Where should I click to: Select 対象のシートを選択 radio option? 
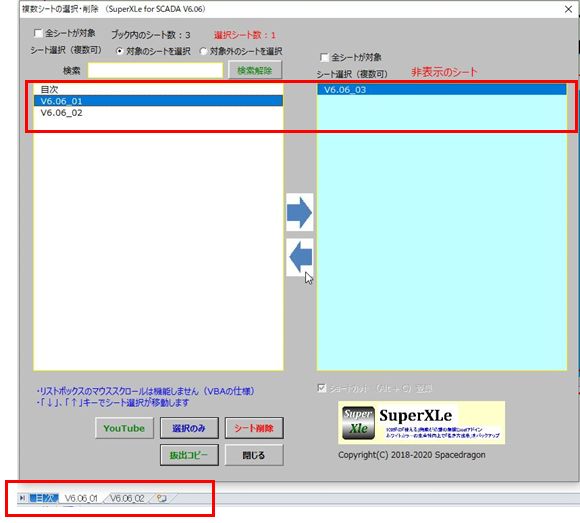pyautogui.click(x=119, y=51)
